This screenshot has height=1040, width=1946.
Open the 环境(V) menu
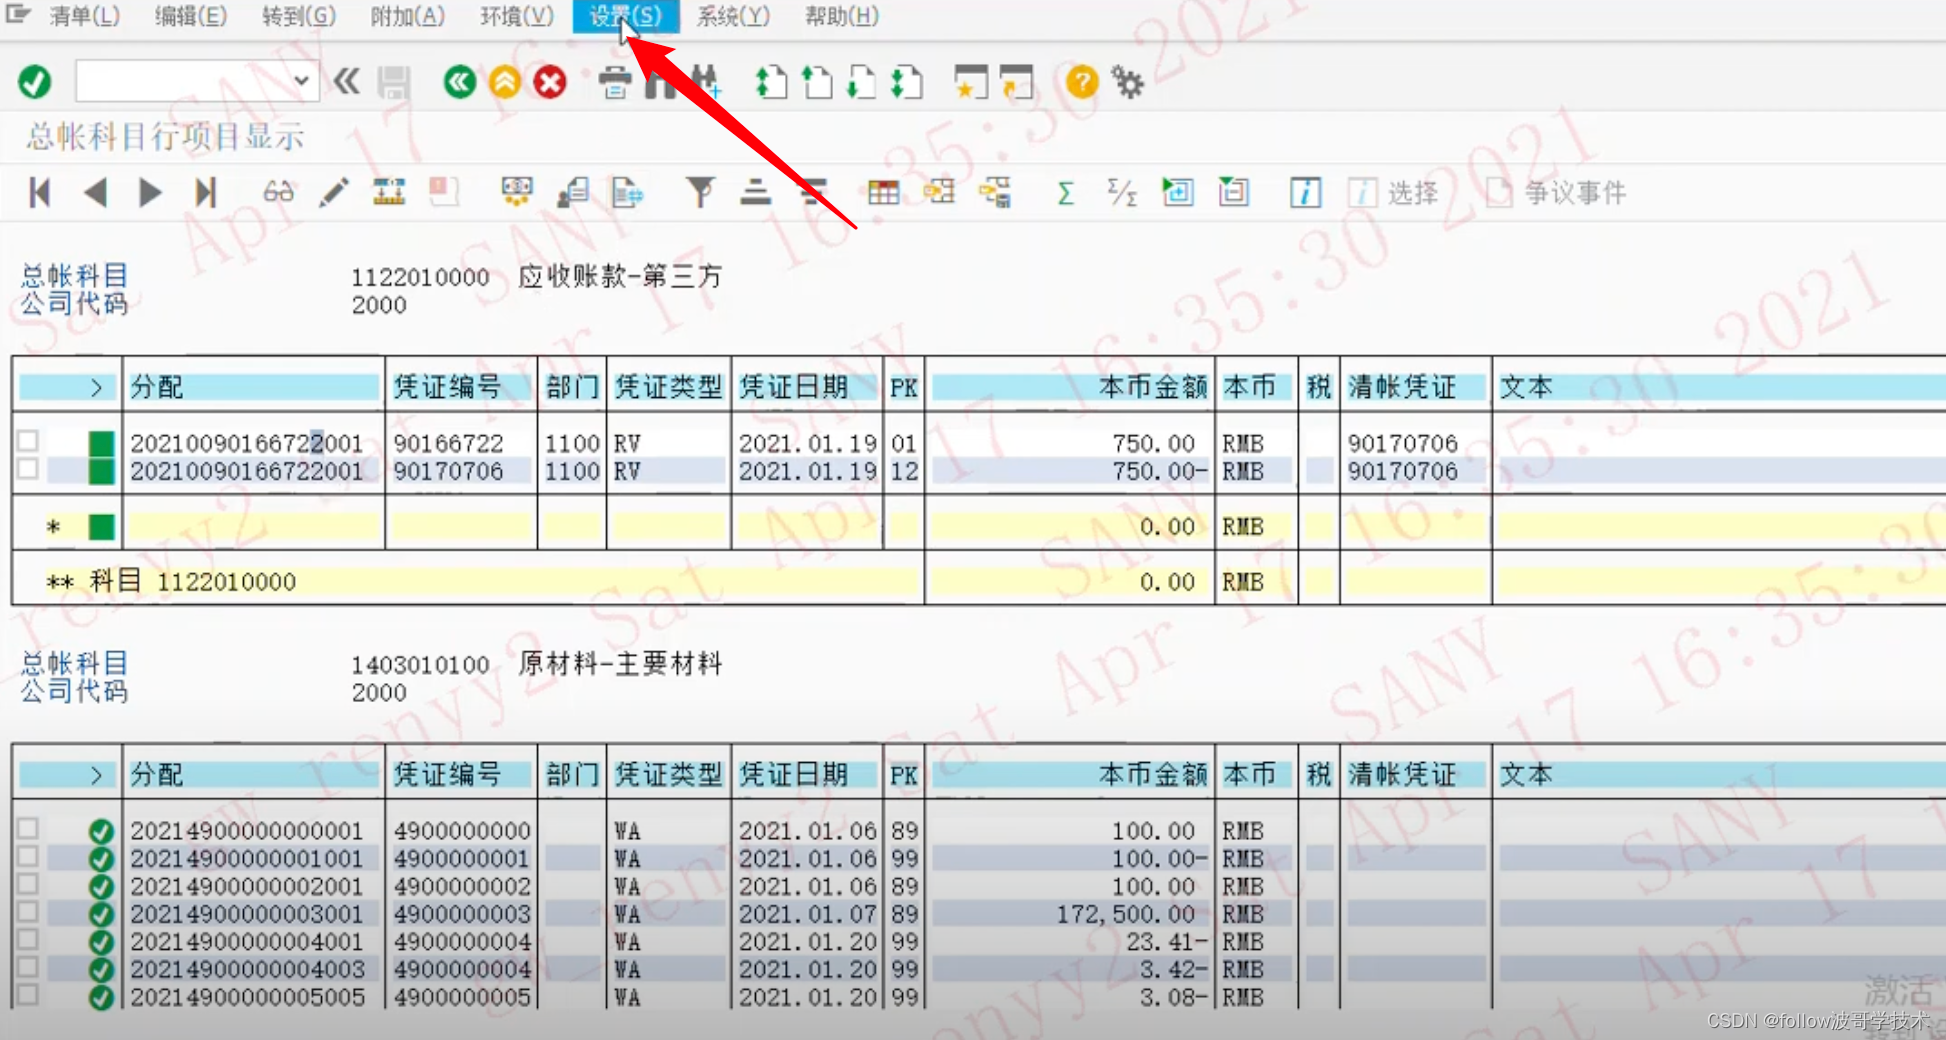click(x=516, y=16)
